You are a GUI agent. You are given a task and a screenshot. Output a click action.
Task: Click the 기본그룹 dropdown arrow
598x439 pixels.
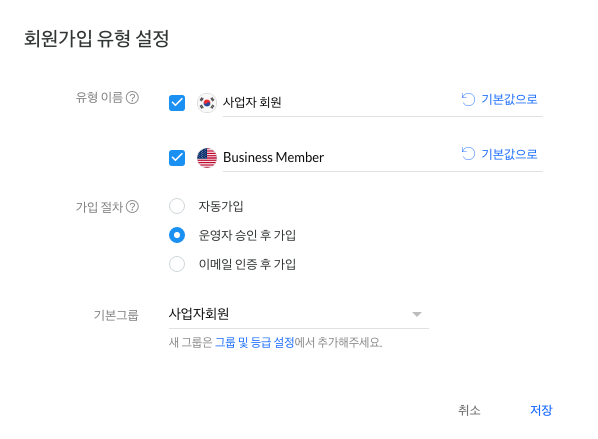click(x=417, y=314)
